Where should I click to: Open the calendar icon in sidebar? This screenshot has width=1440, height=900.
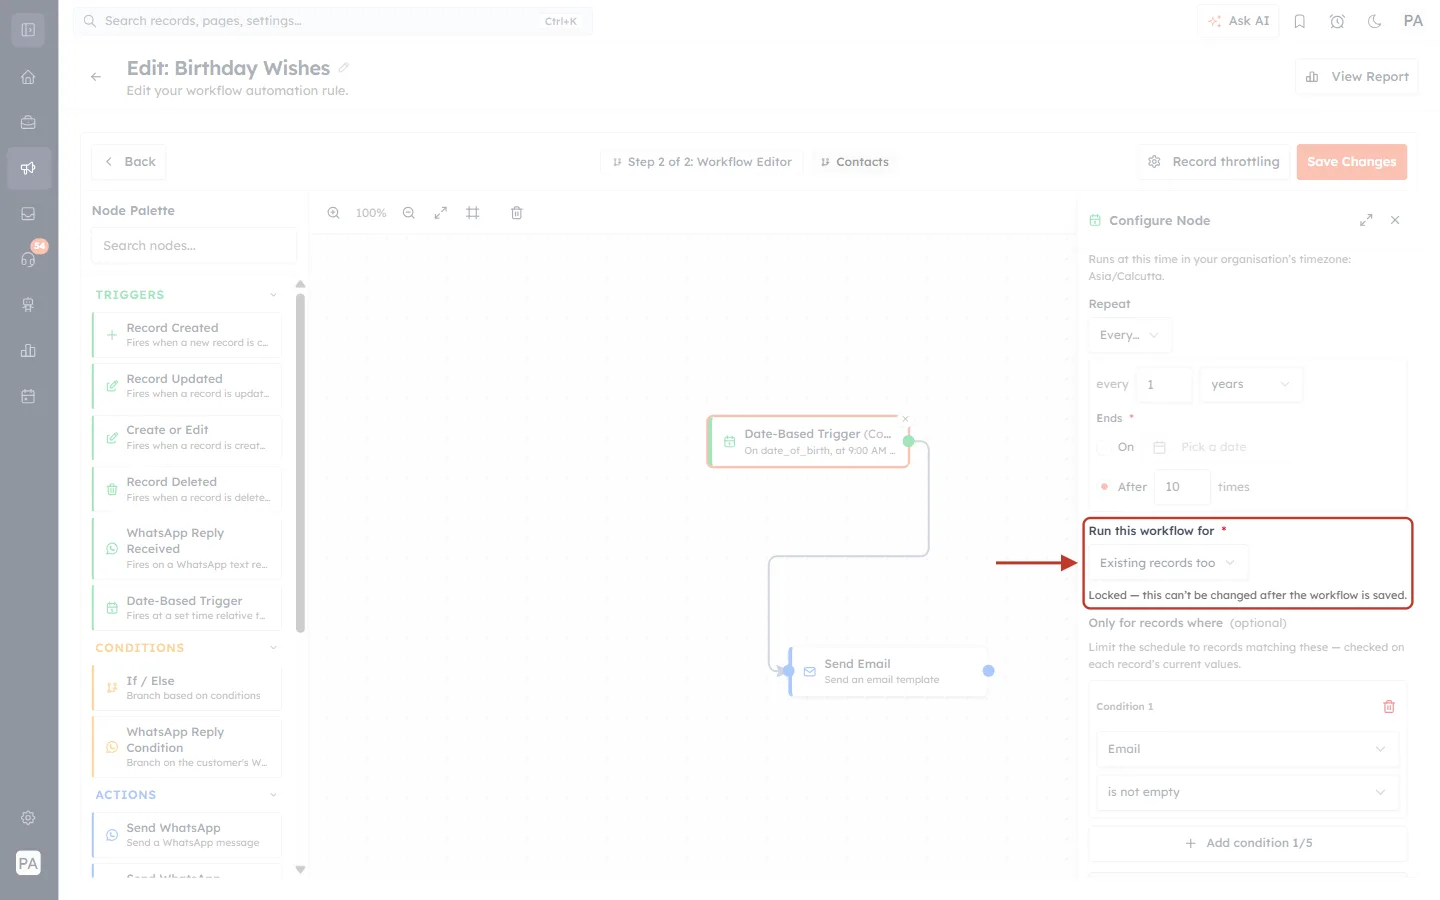tap(28, 396)
